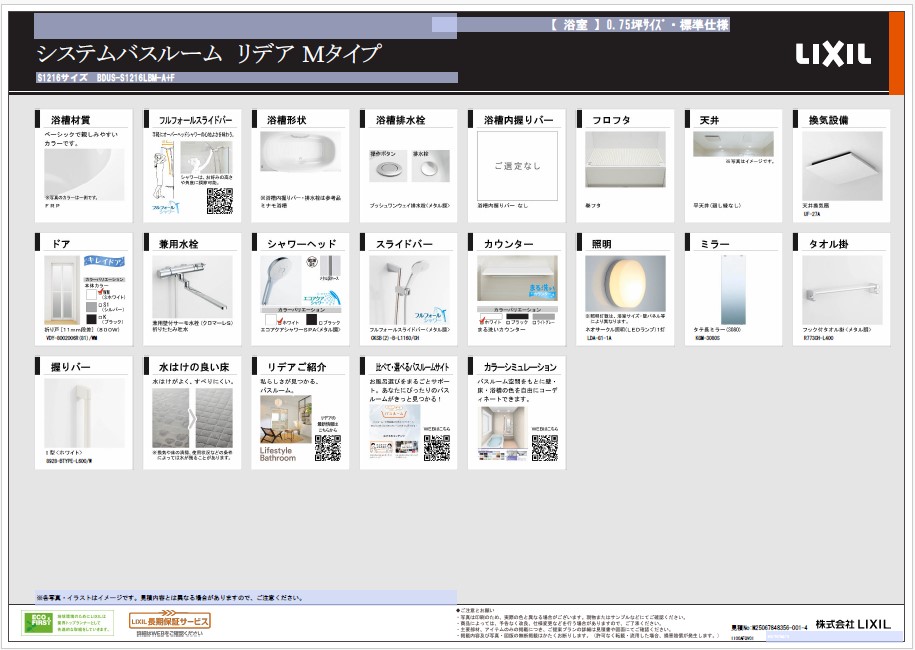Click the フルフォールシャワー logo in スライドバー card
This screenshot has height=650, width=915.
(x=432, y=315)
